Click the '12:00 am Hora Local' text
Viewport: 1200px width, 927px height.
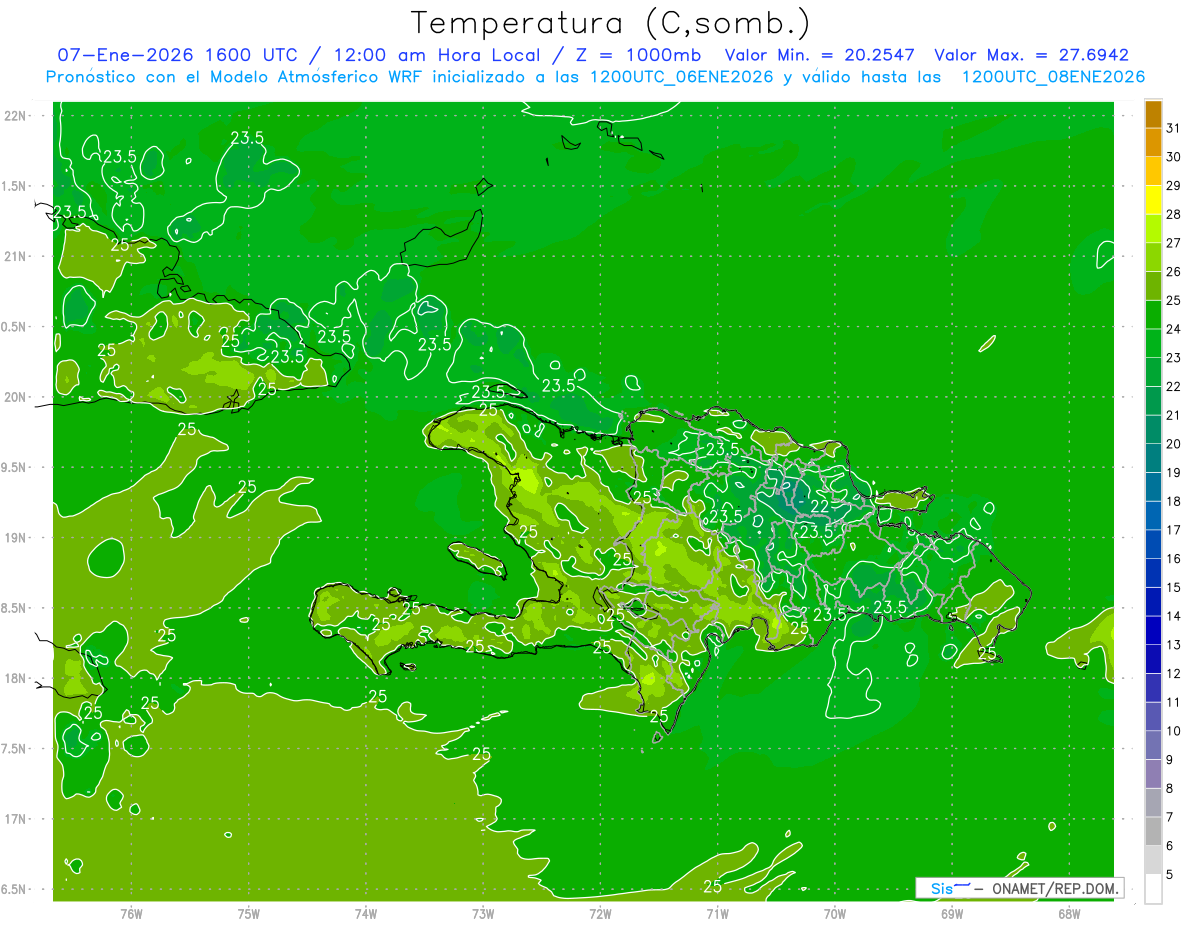pyautogui.click(x=436, y=56)
